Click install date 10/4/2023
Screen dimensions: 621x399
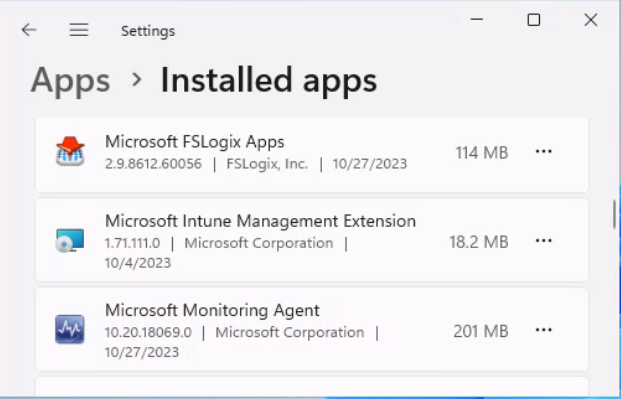pos(138,263)
